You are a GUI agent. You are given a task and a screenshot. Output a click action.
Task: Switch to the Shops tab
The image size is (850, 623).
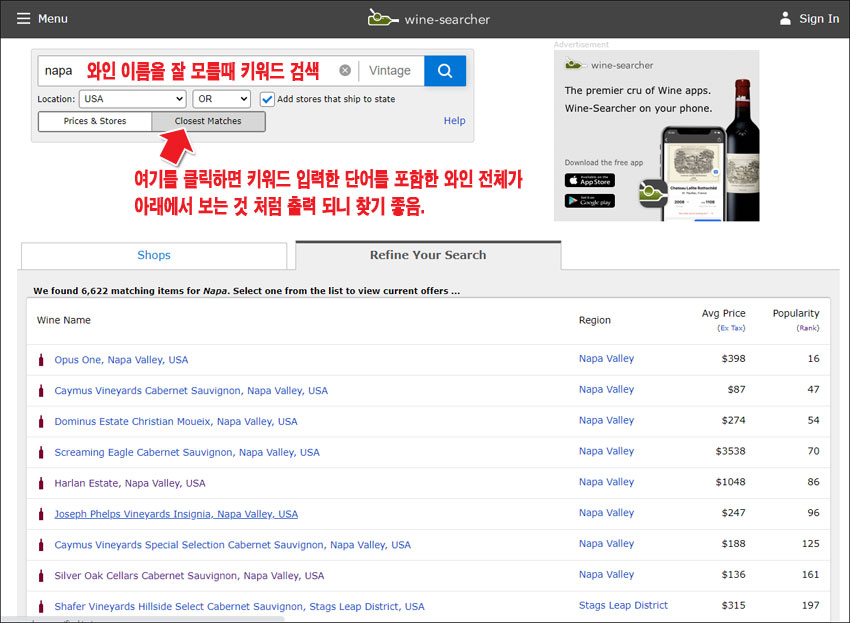click(154, 255)
